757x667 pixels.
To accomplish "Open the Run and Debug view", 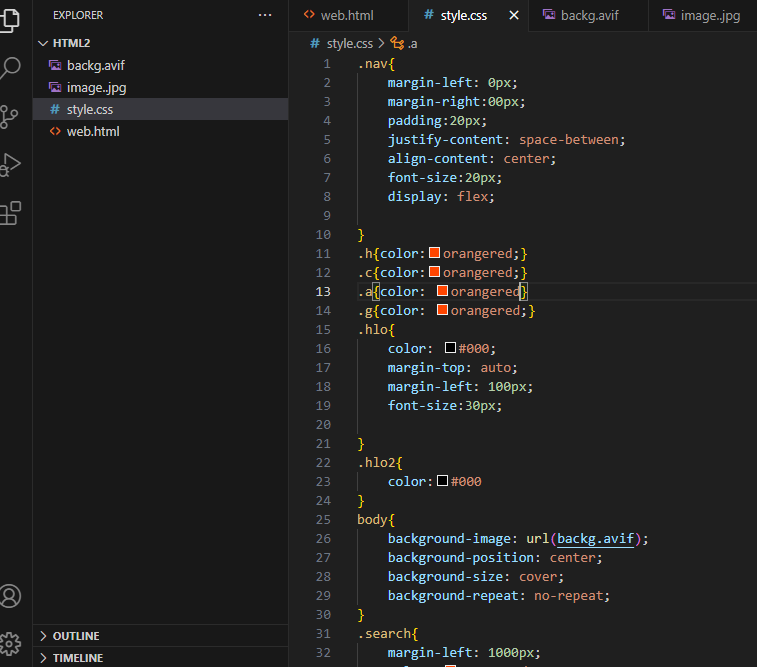I will tap(10, 165).
